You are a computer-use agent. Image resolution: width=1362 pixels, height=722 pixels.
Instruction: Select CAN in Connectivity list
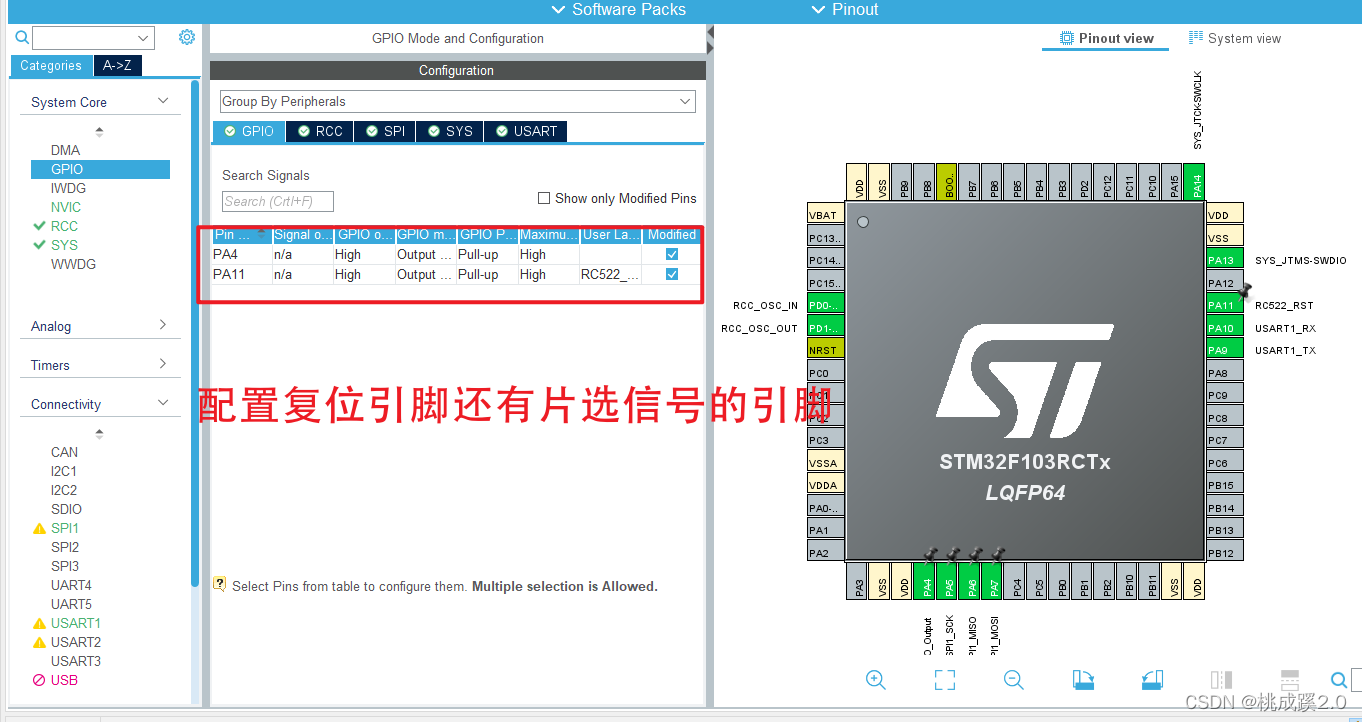64,452
